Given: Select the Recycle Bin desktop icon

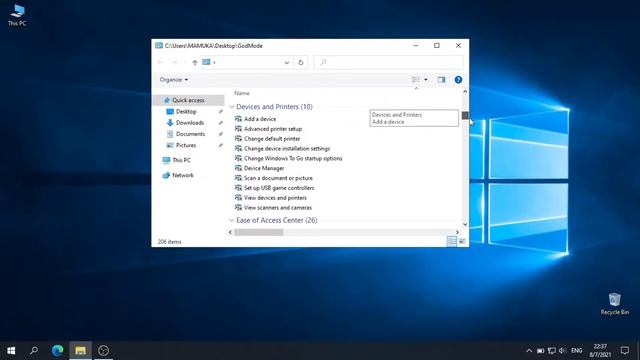Looking at the screenshot, I should 614,304.
